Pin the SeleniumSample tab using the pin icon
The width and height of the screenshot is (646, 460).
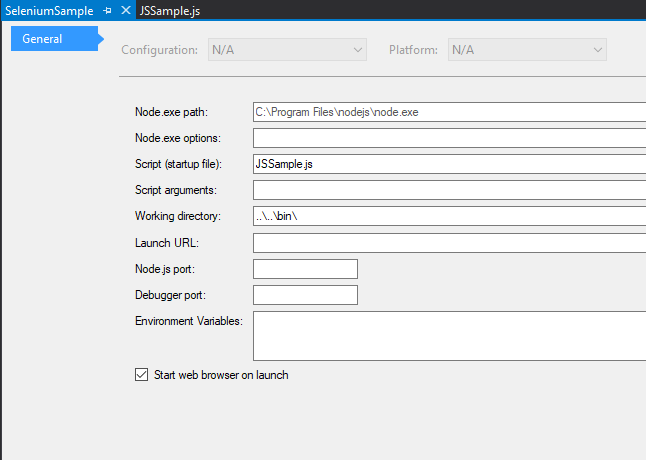pos(108,10)
